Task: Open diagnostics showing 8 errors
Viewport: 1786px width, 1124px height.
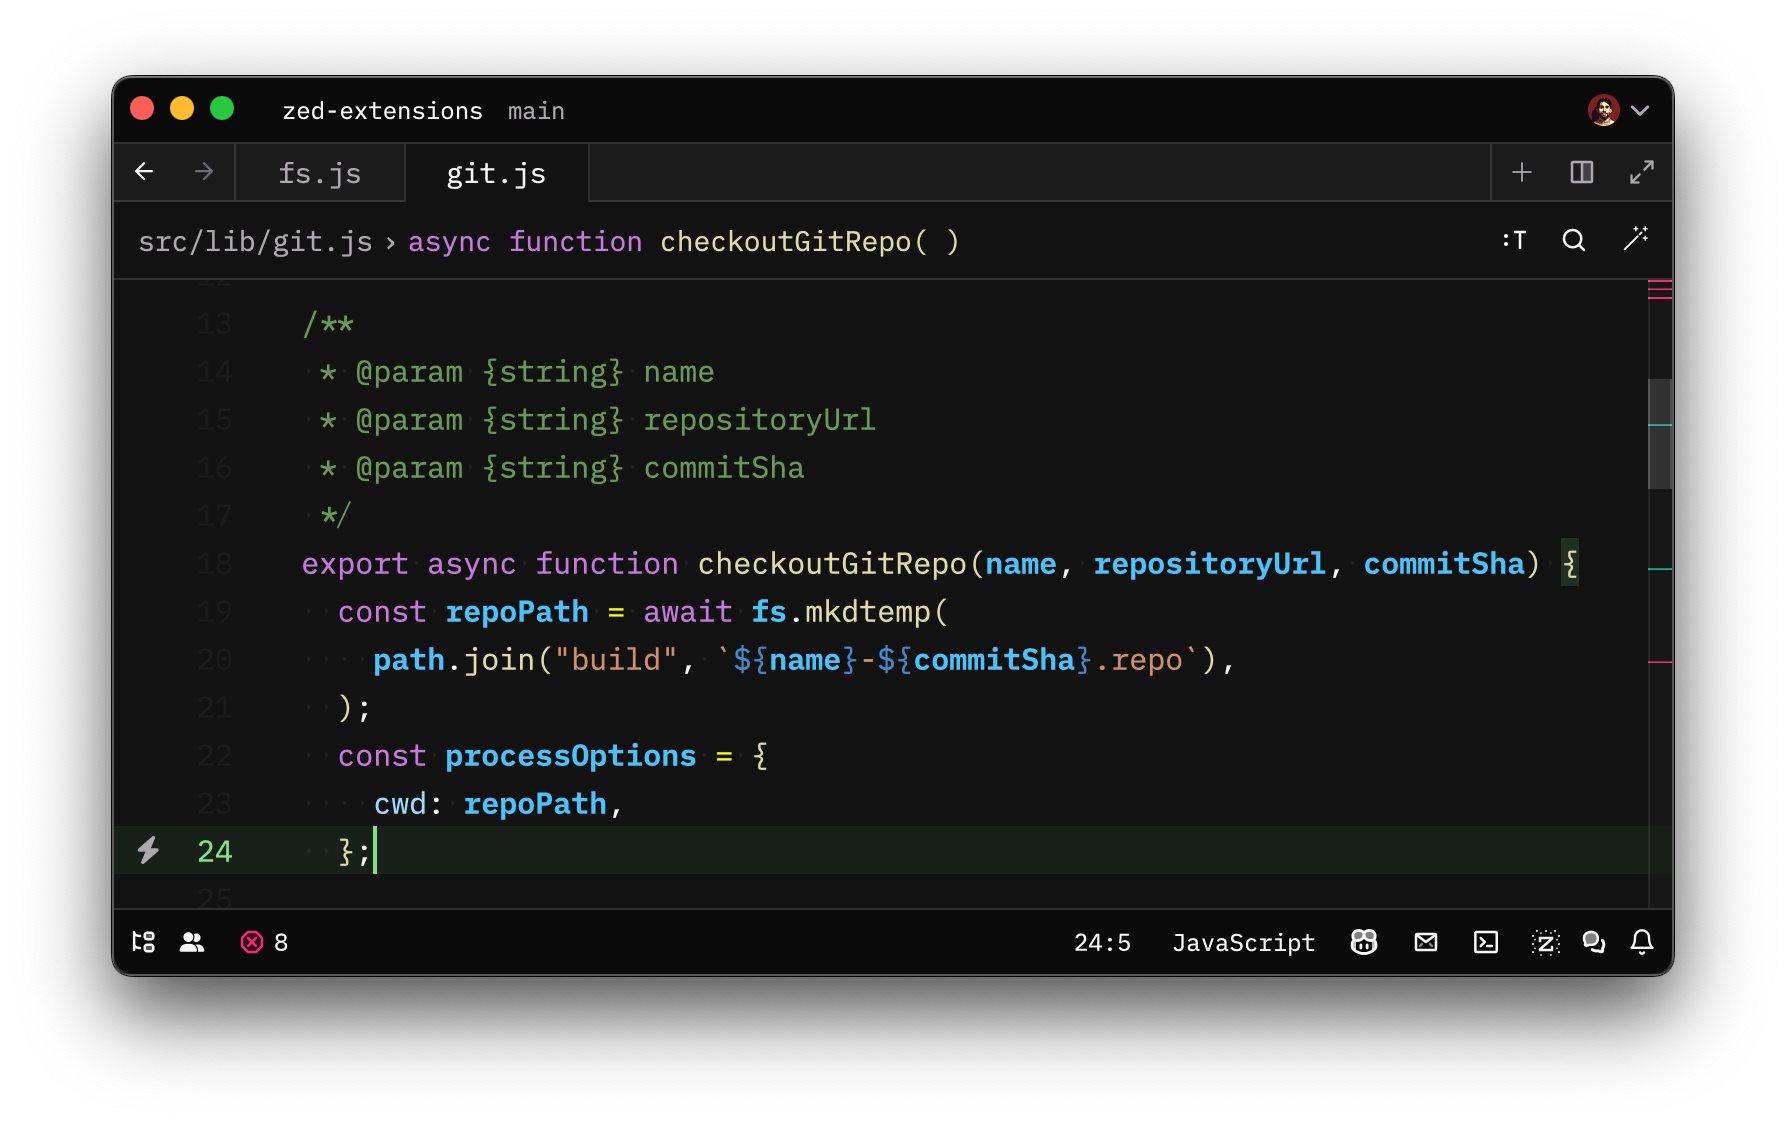Action: [x=264, y=942]
